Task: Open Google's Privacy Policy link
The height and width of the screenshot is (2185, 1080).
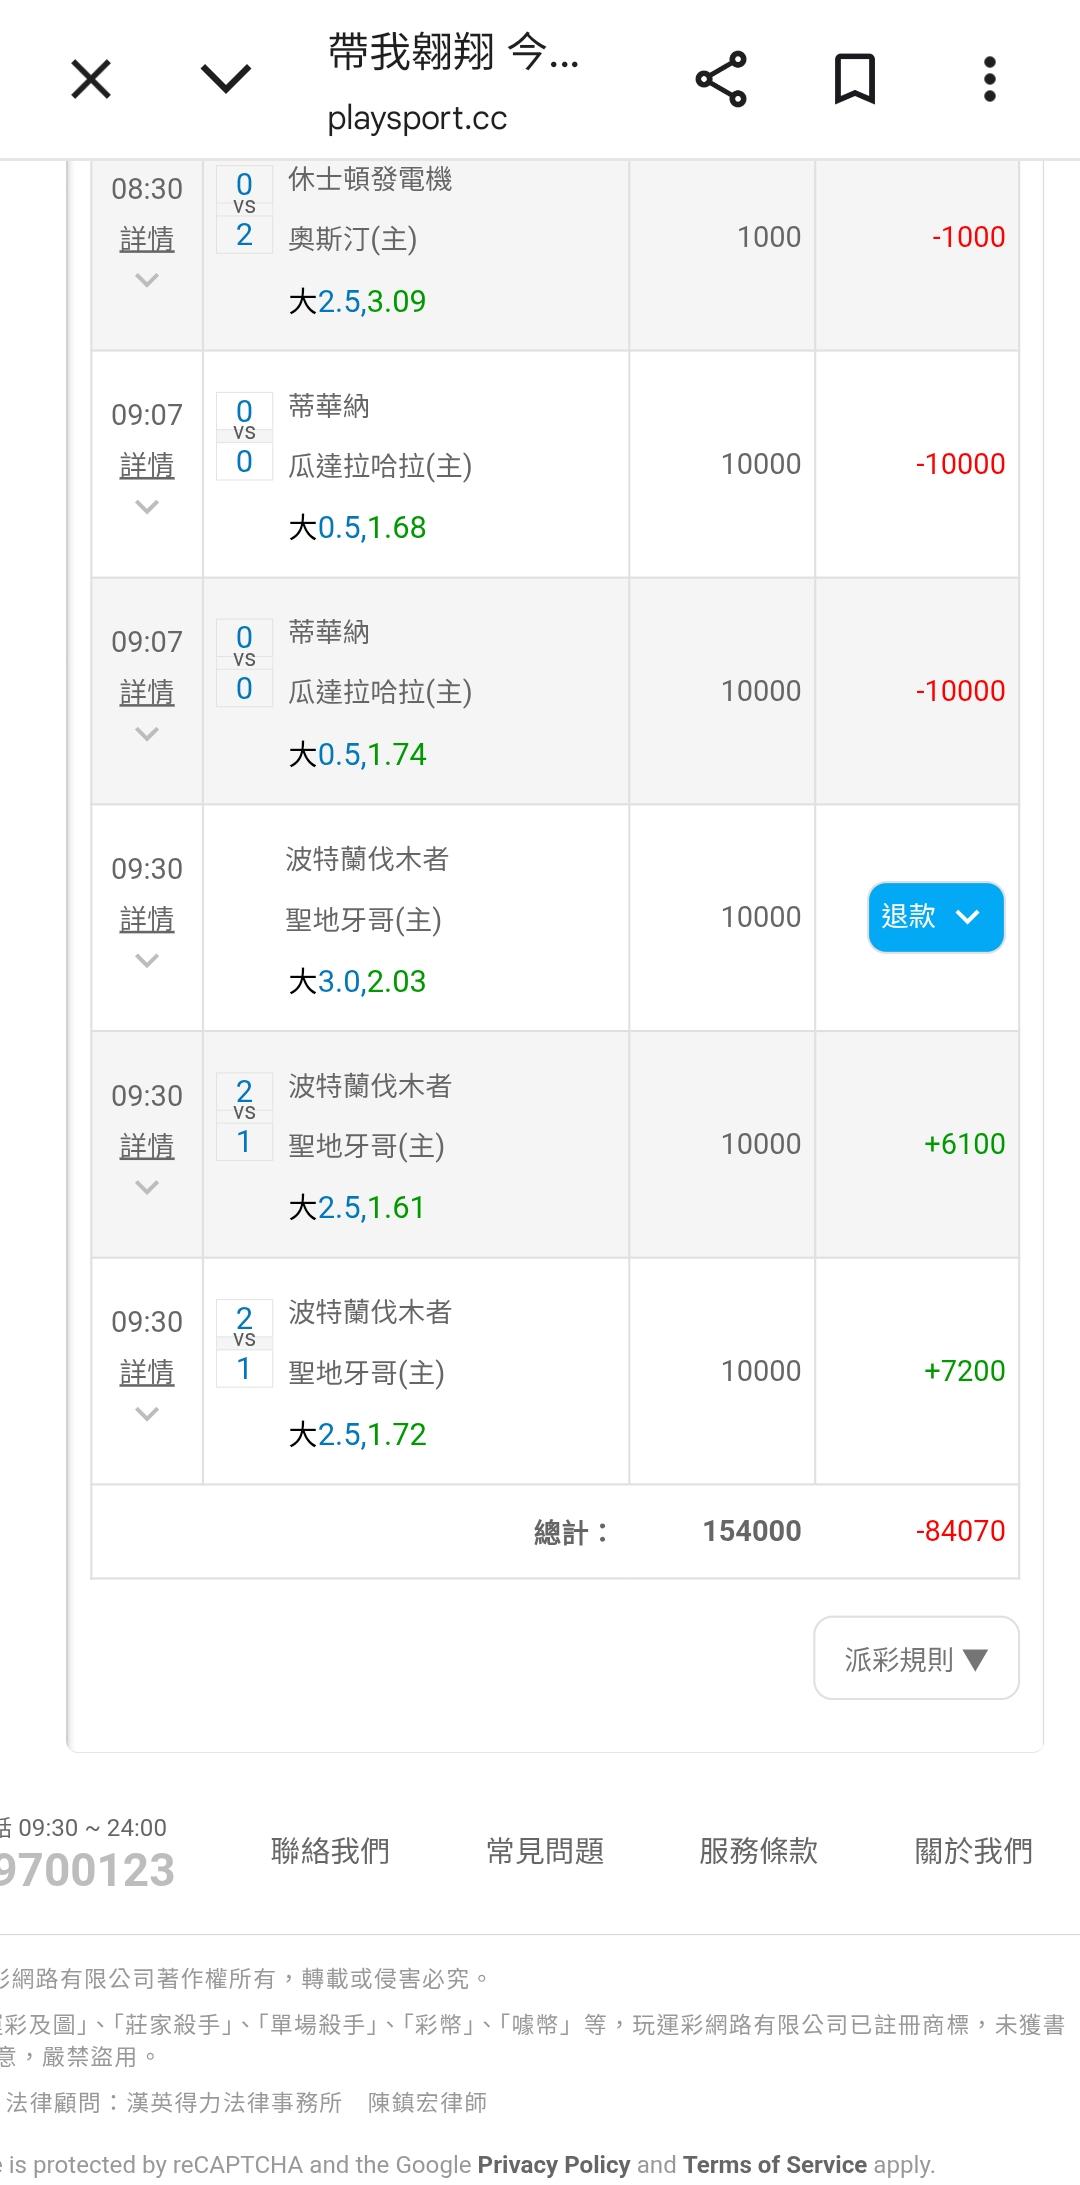Action: pos(553,2165)
